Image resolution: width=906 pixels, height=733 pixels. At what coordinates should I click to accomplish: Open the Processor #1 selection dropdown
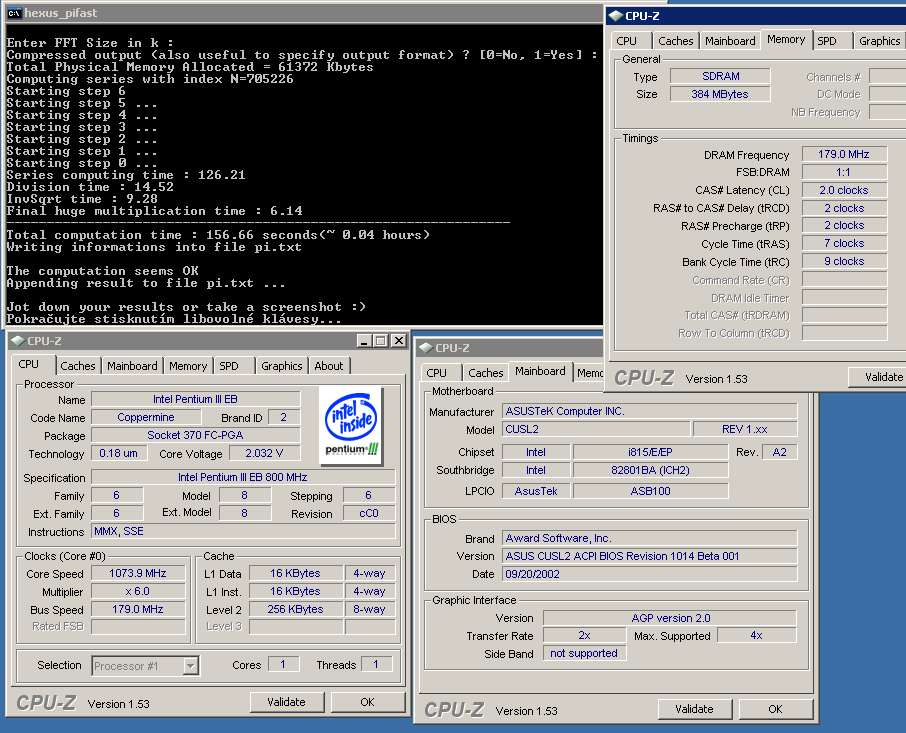(x=190, y=665)
